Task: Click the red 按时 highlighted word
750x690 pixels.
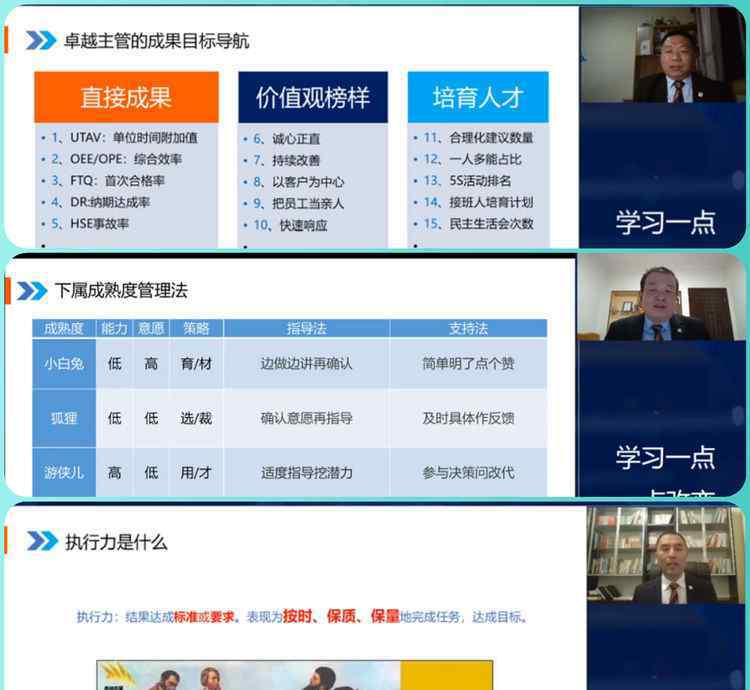Action: point(298,616)
